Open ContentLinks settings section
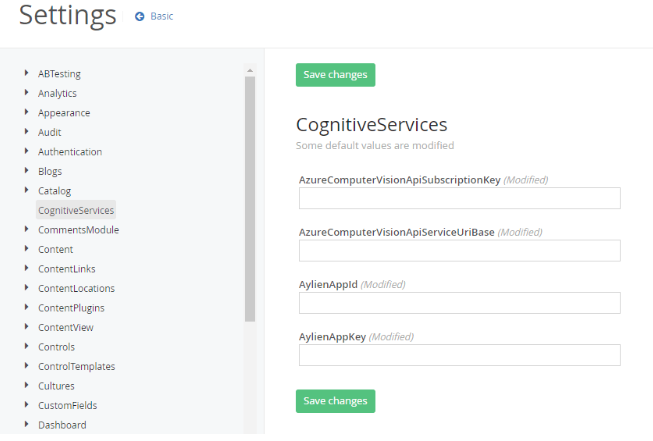 67,269
